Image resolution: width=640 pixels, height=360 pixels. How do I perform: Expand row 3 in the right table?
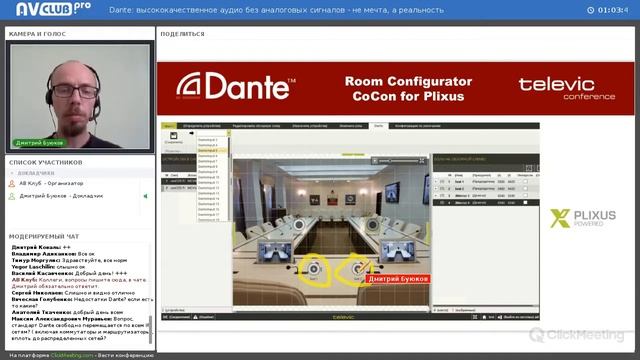(x=436, y=196)
